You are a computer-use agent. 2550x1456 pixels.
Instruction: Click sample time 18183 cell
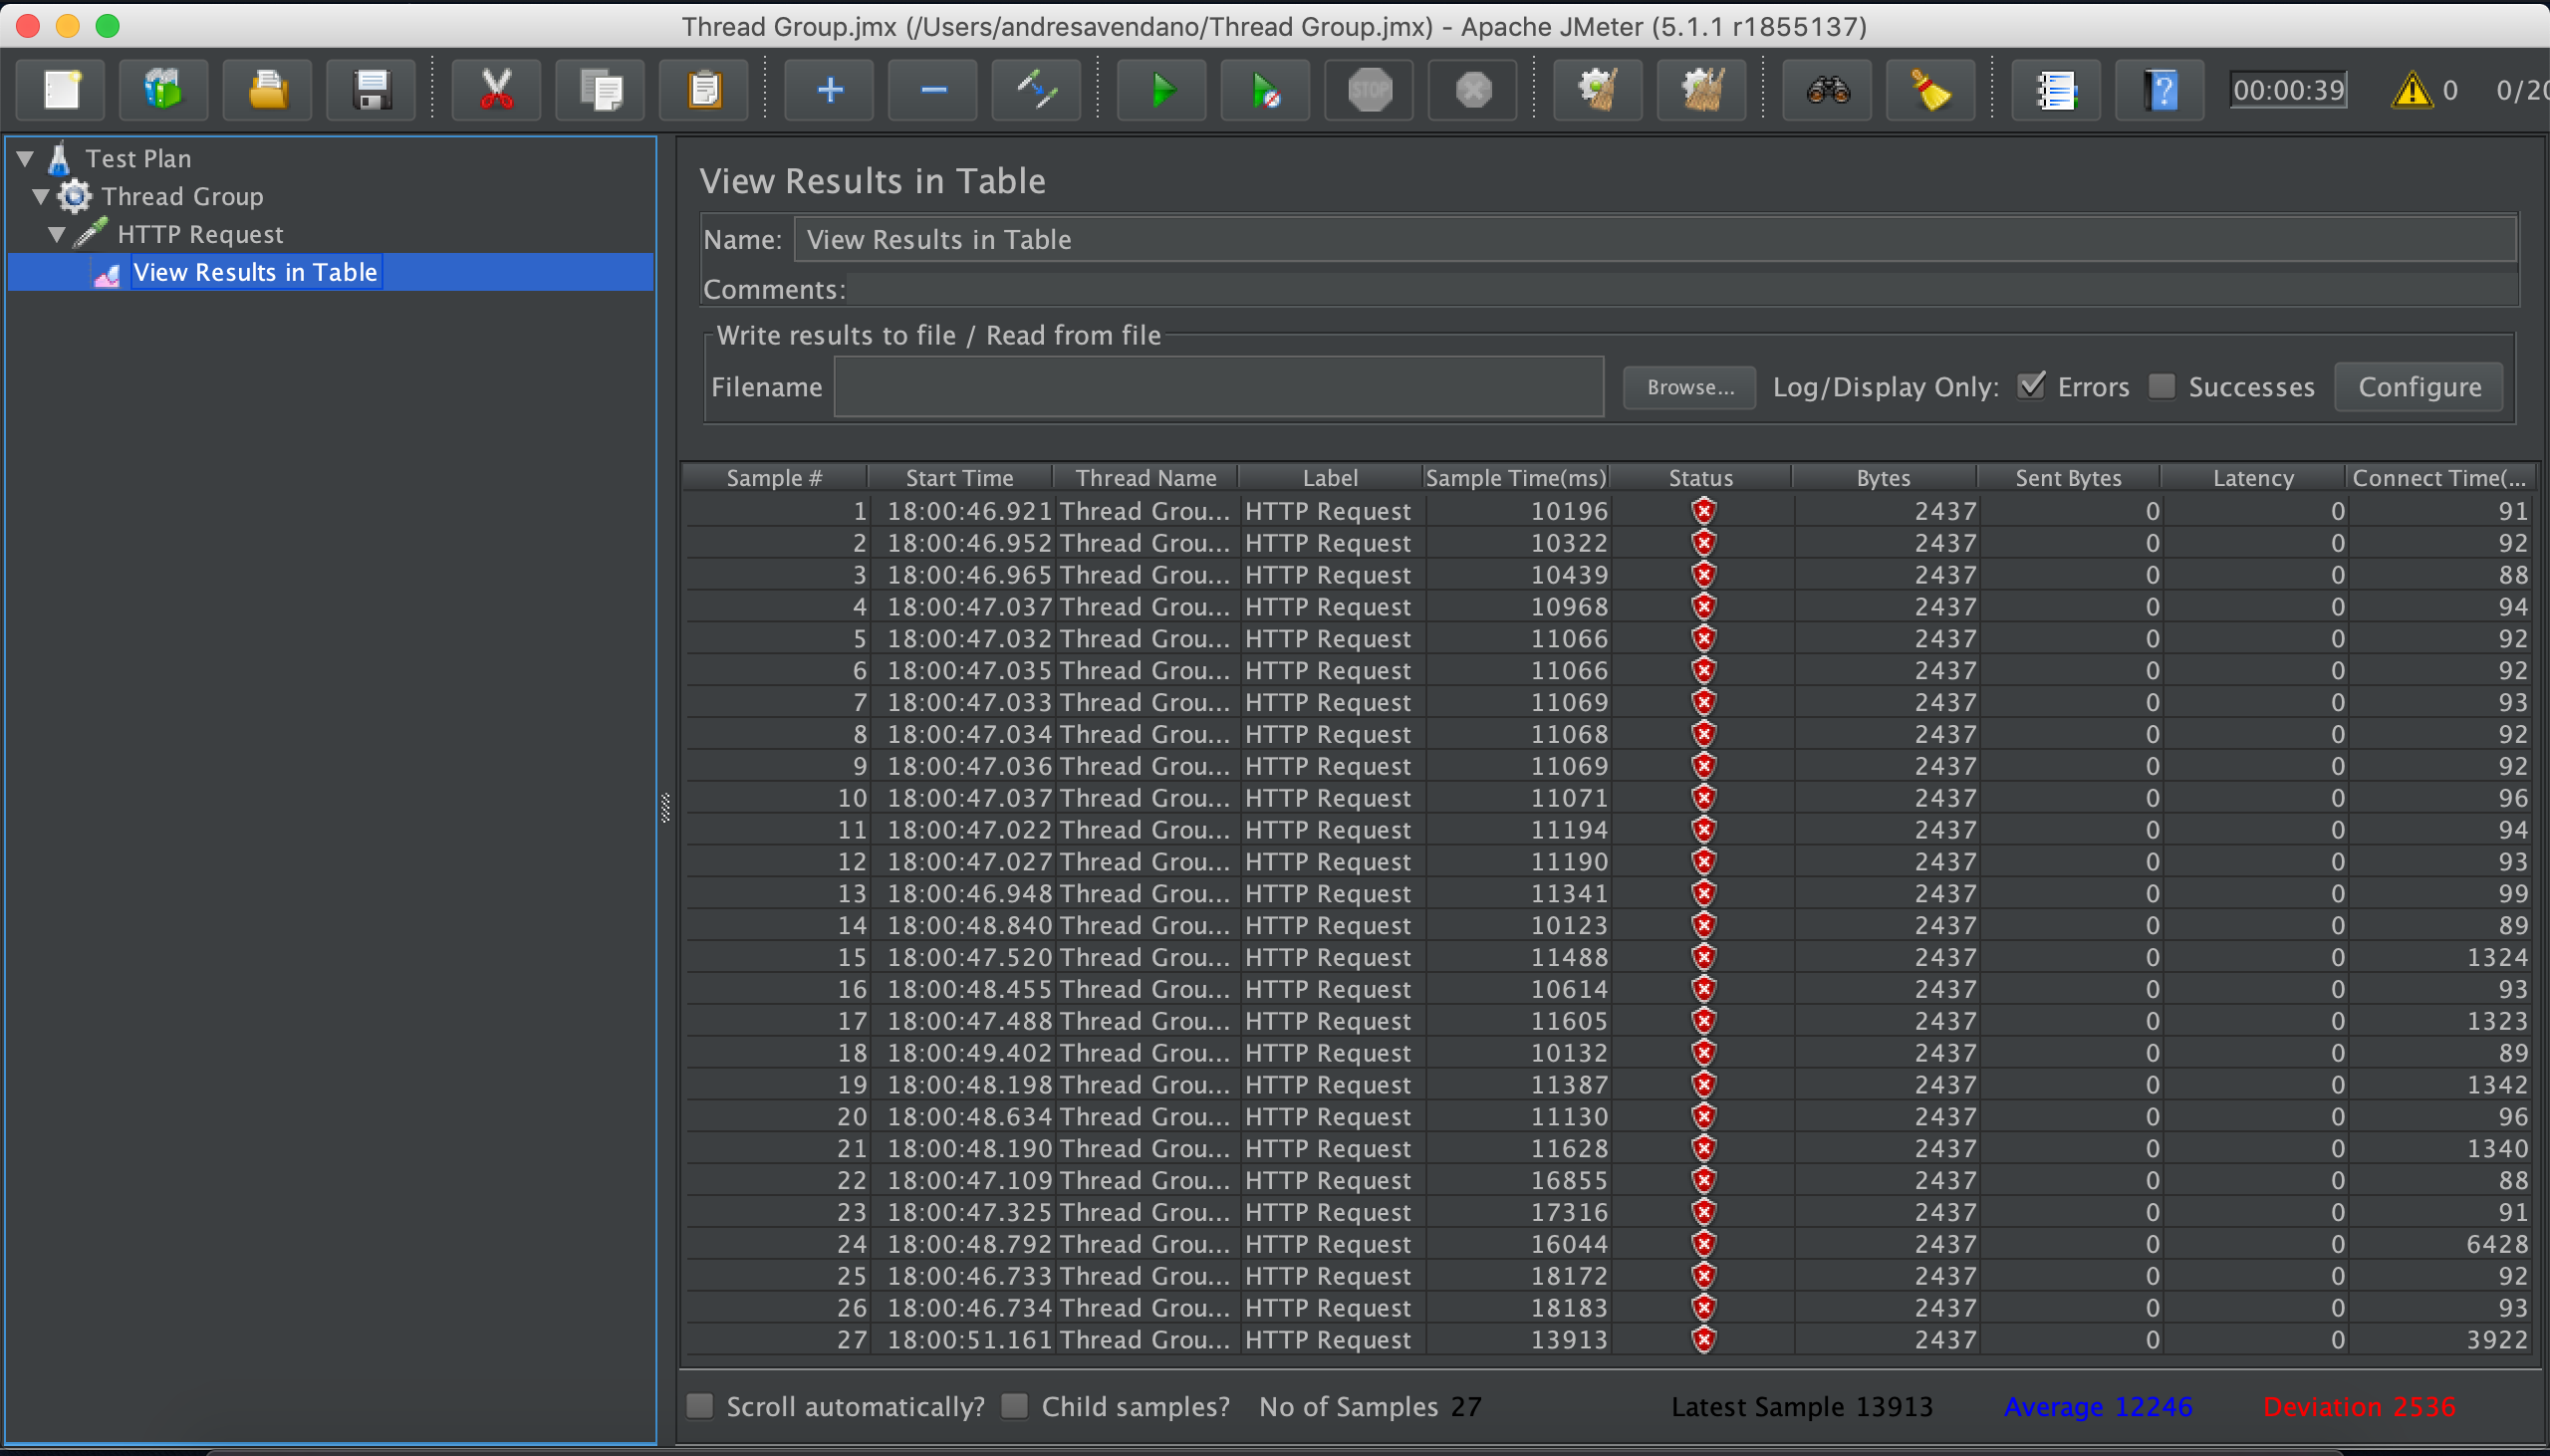tap(1518, 1308)
